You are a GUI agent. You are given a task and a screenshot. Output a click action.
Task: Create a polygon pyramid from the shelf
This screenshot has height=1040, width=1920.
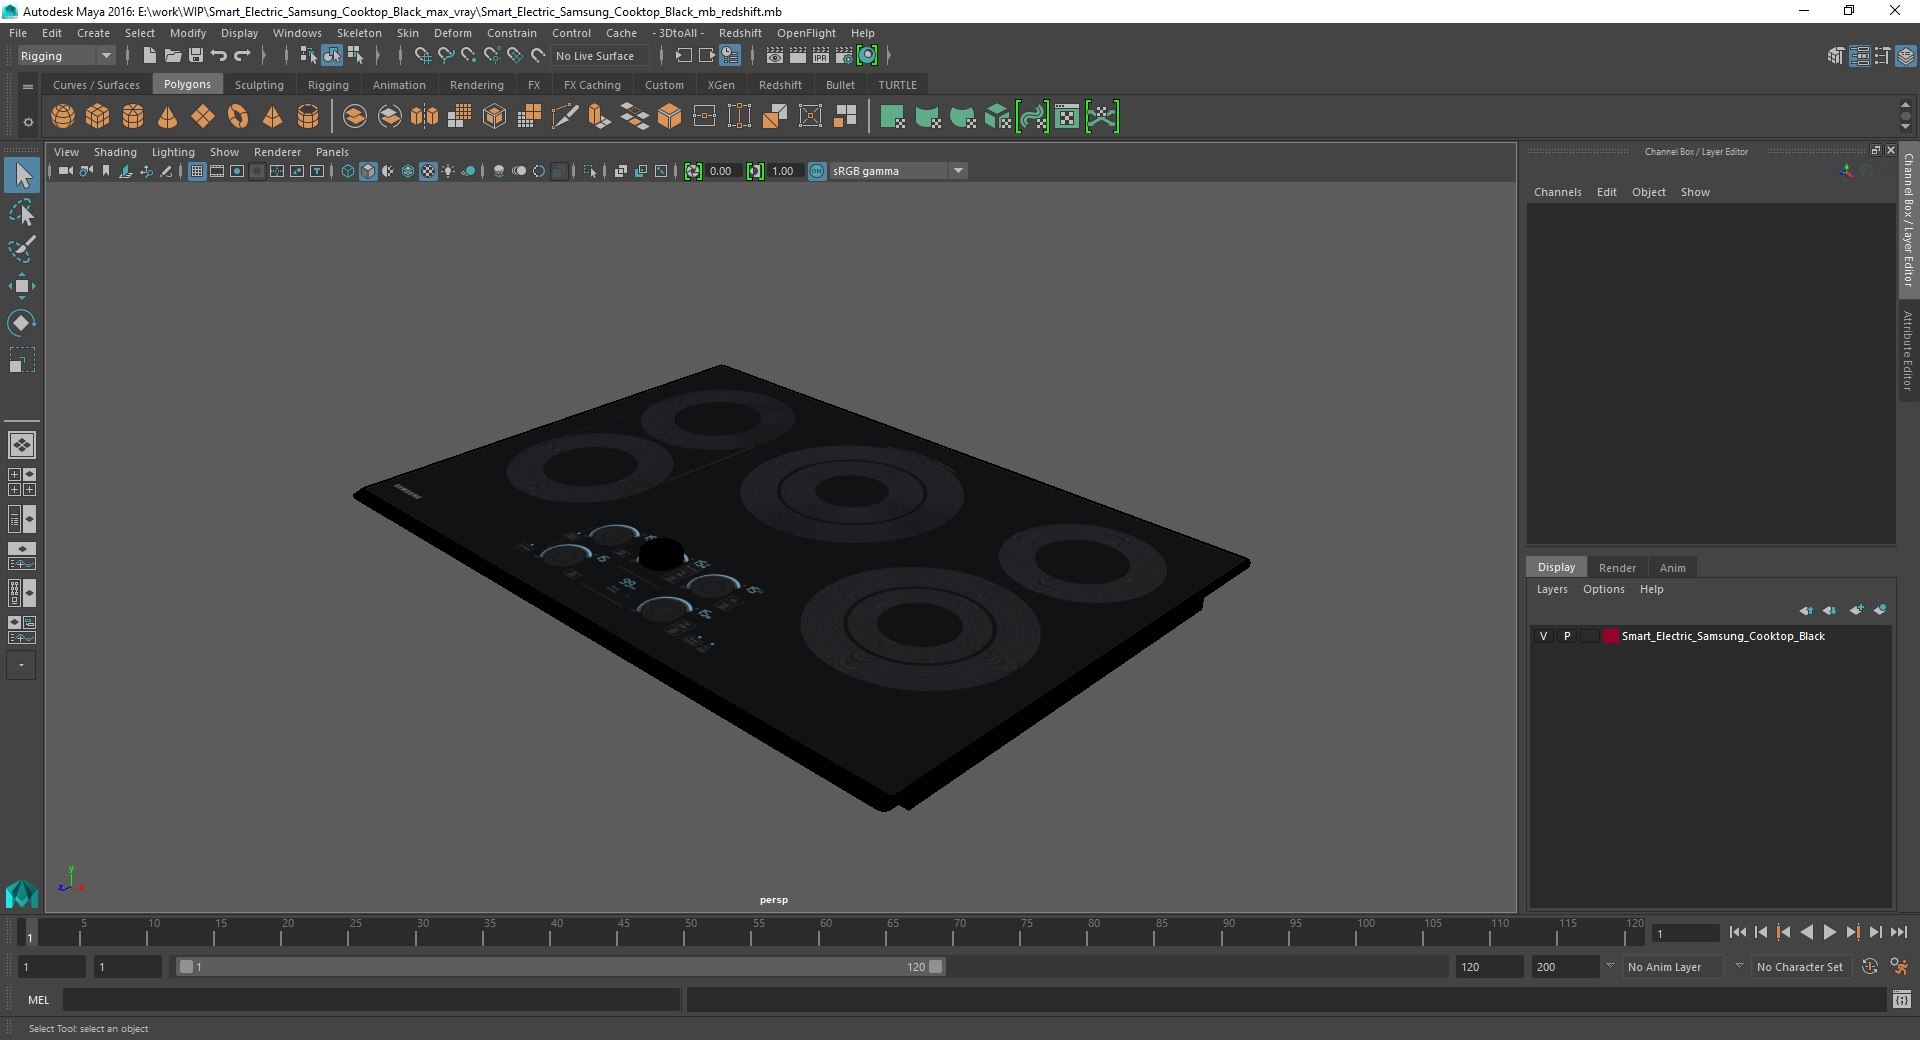pos(272,117)
